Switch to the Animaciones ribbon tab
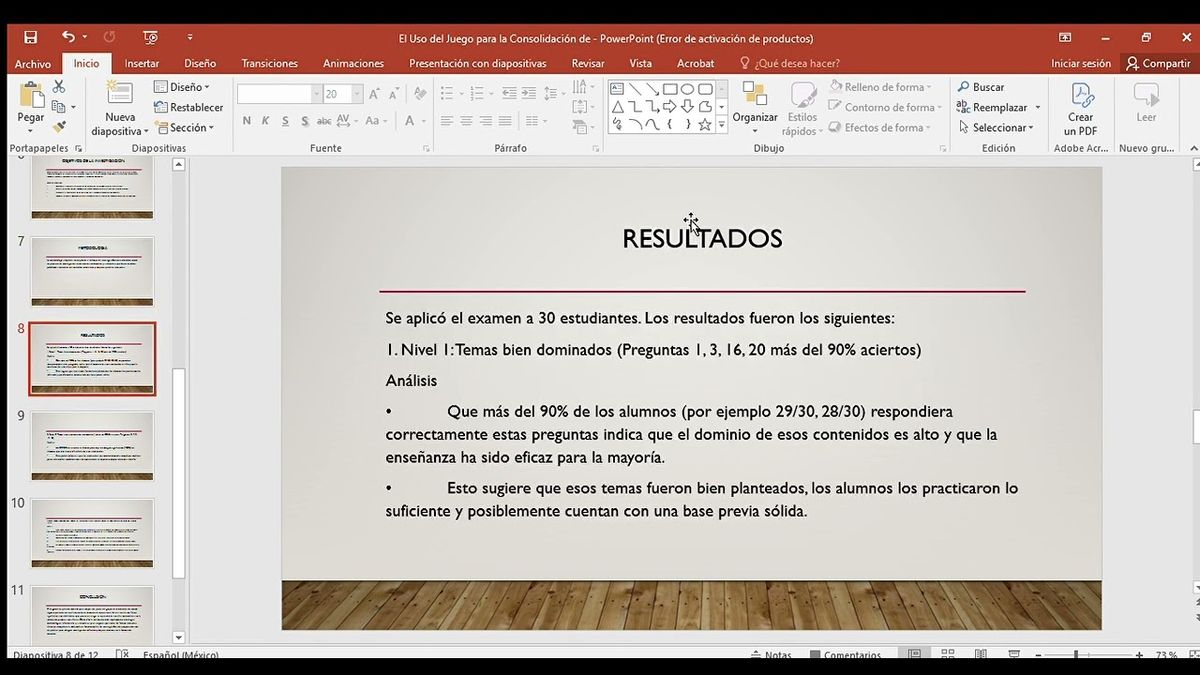1200x675 pixels. (x=352, y=62)
